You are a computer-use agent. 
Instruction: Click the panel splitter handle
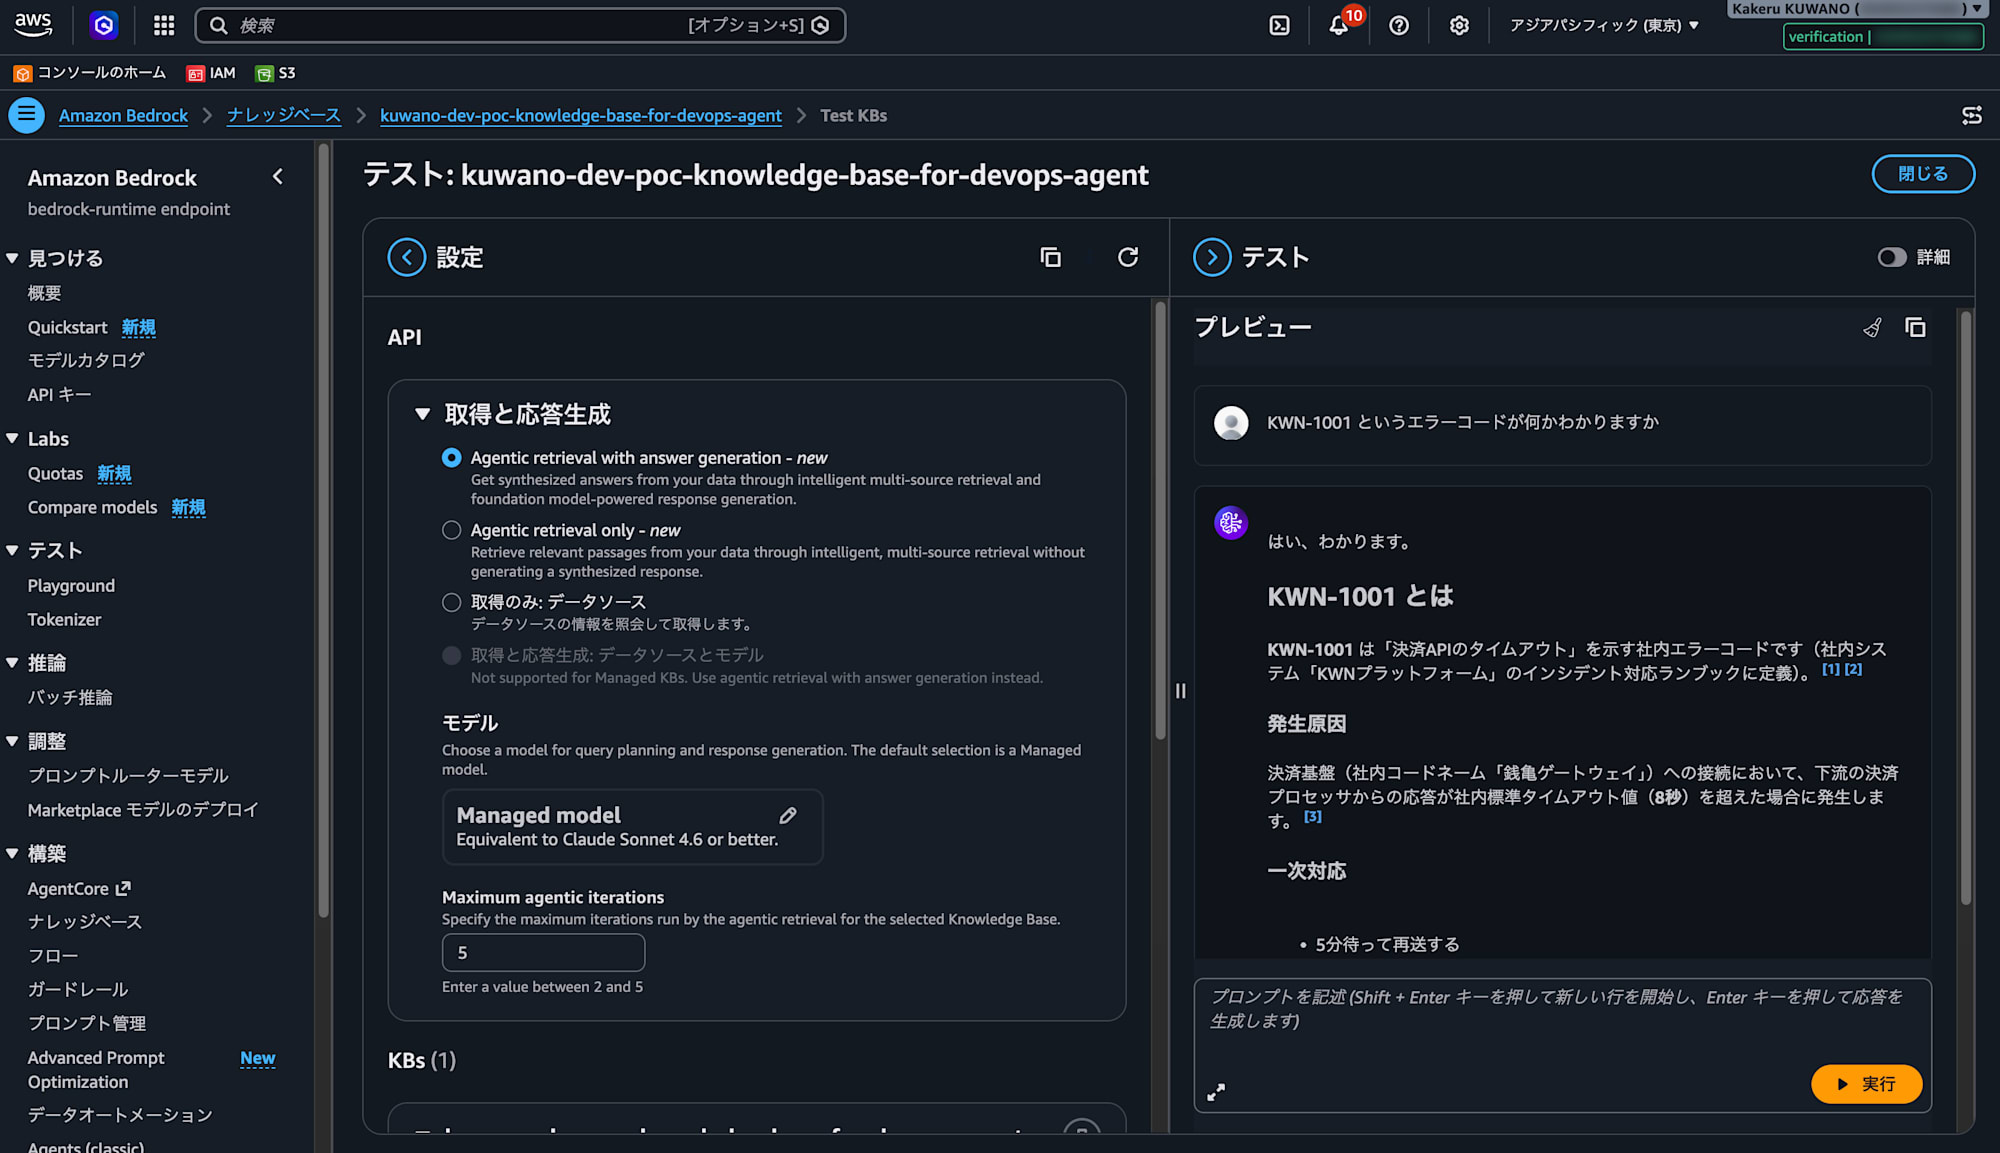click(x=1181, y=691)
